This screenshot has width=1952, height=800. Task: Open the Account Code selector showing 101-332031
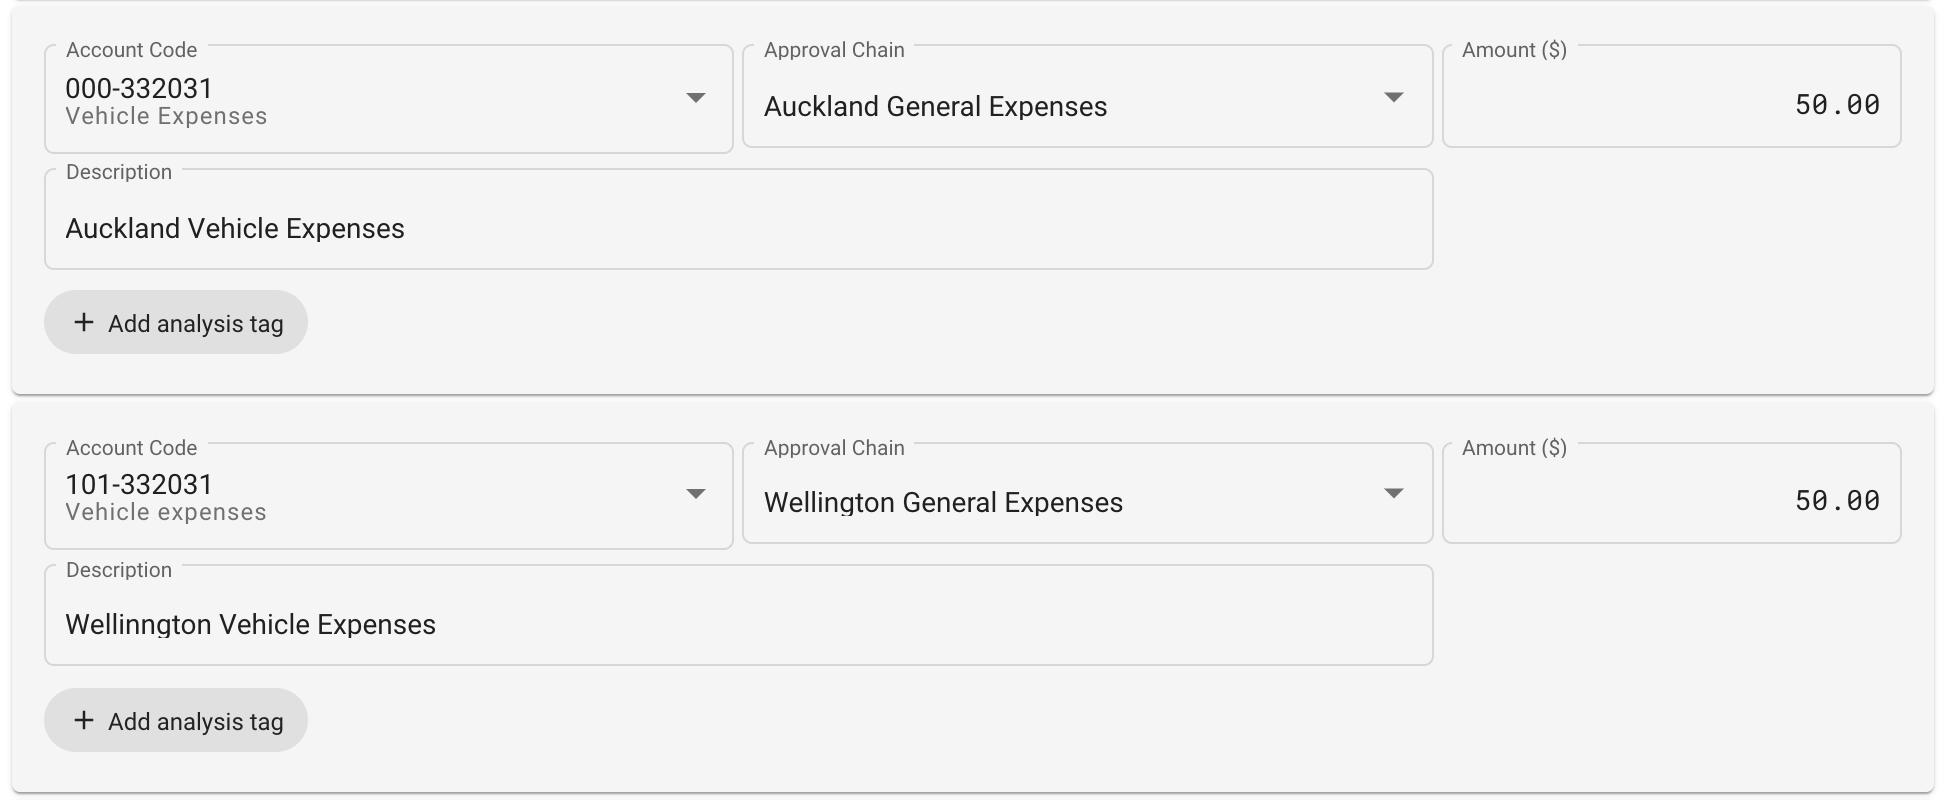(390, 494)
